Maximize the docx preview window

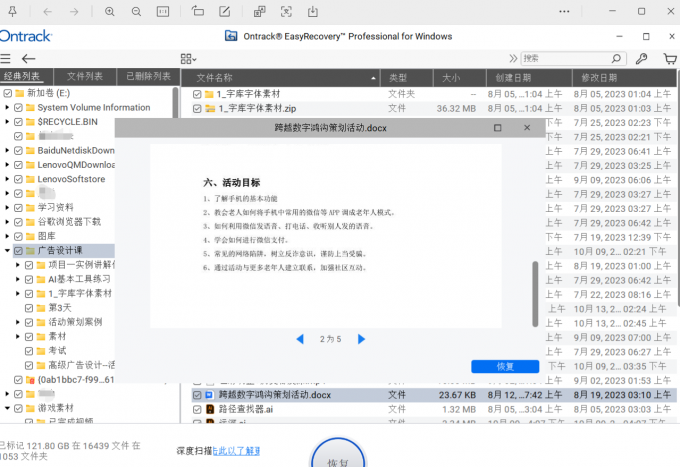pos(497,127)
